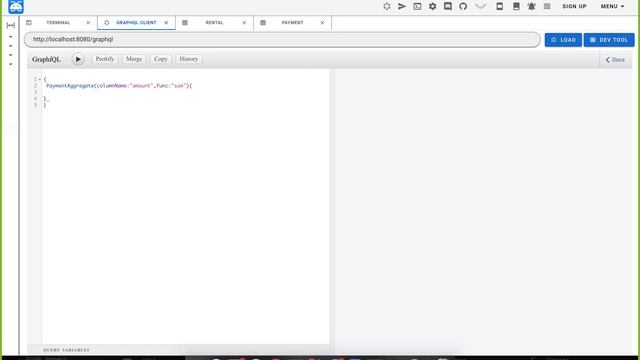640x360 pixels.
Task: Click the notification bell icon
Action: (531, 6)
